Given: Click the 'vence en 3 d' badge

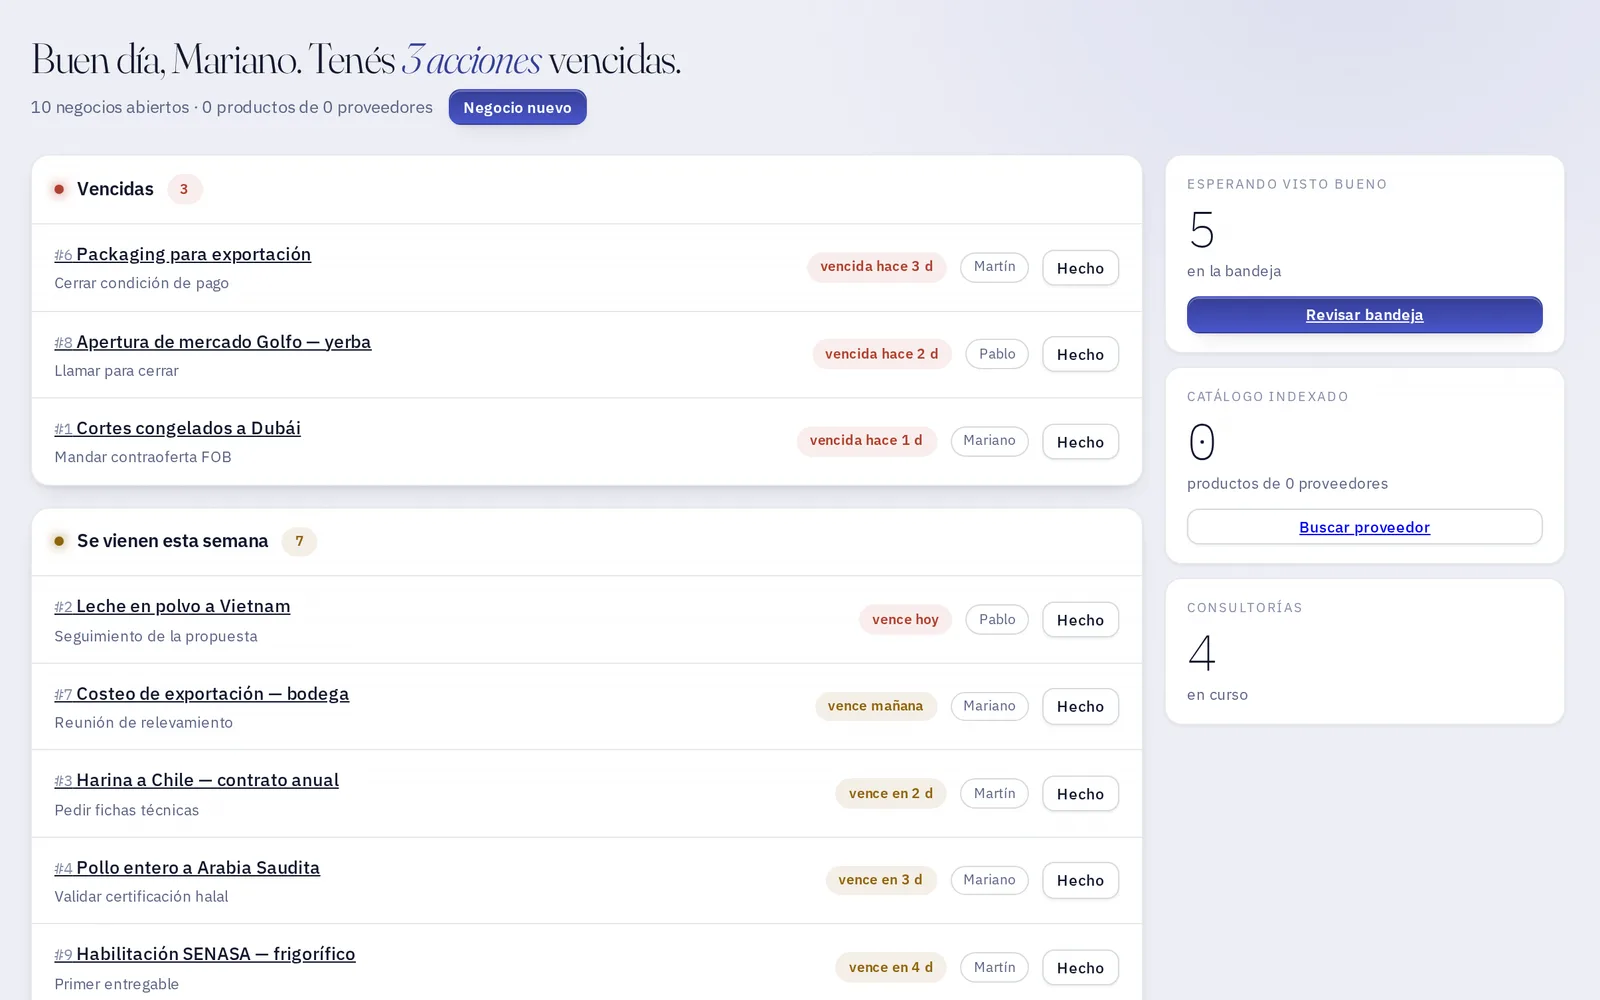Looking at the screenshot, I should (880, 880).
